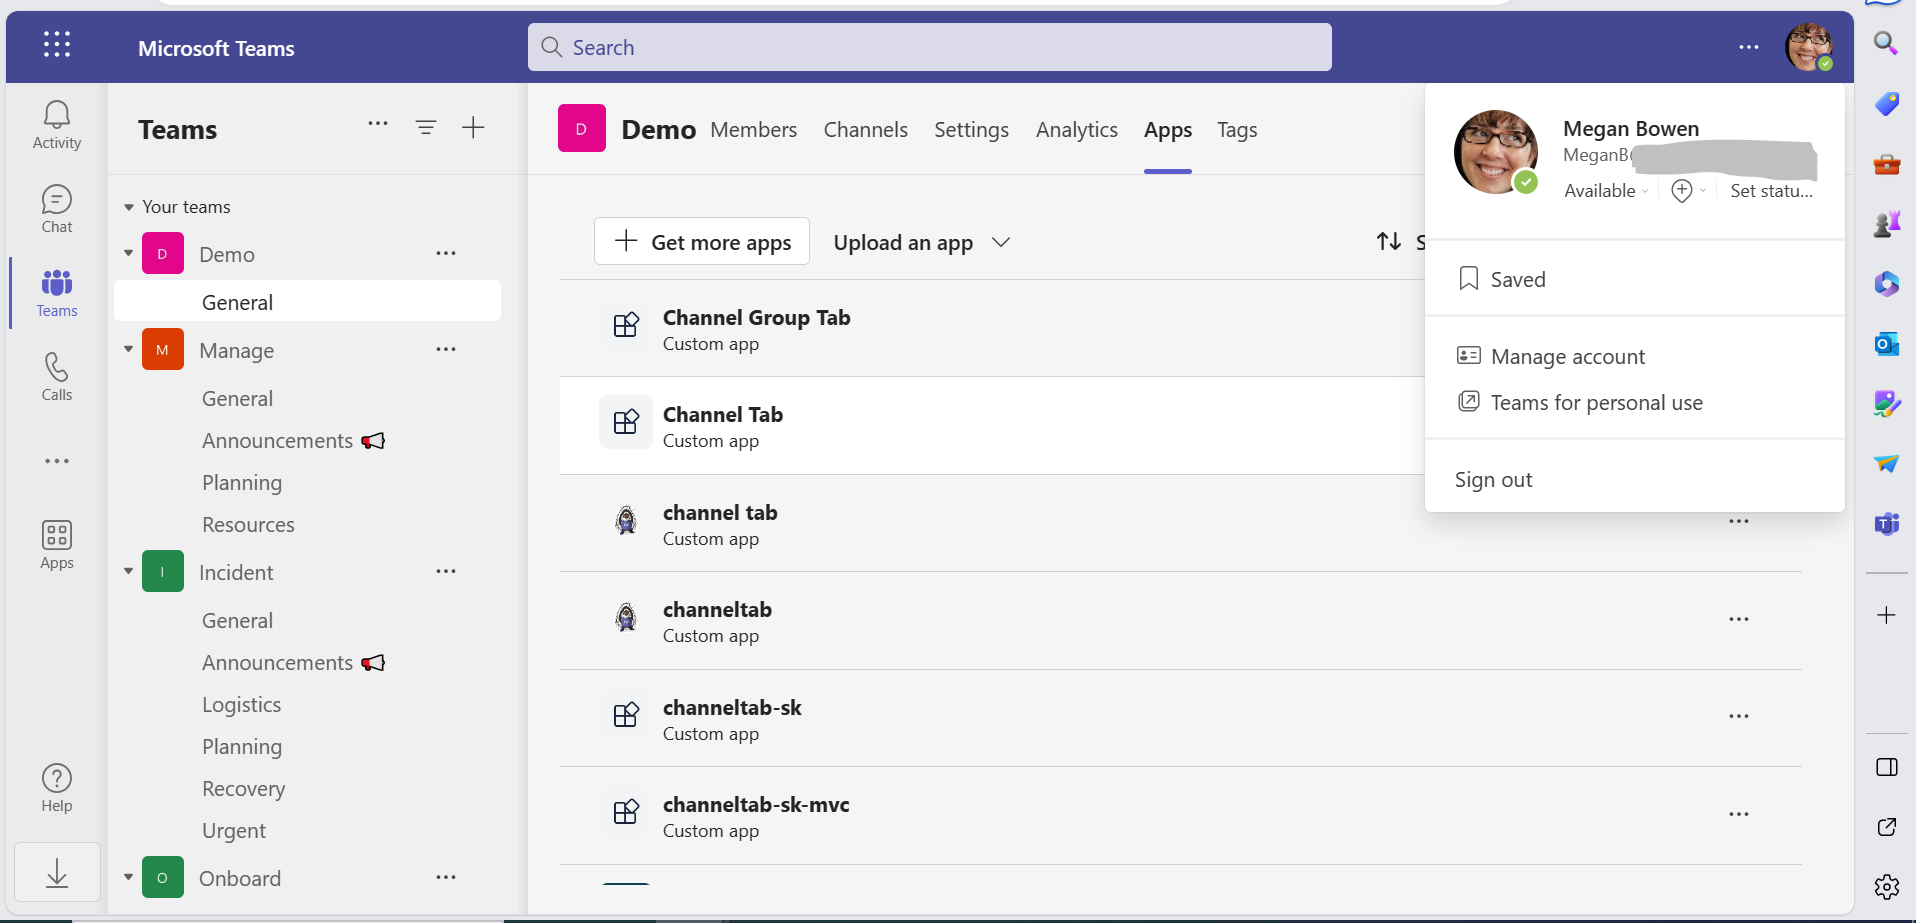Select the Apps icon in left sidebar
The image size is (1916, 923).
(x=56, y=543)
